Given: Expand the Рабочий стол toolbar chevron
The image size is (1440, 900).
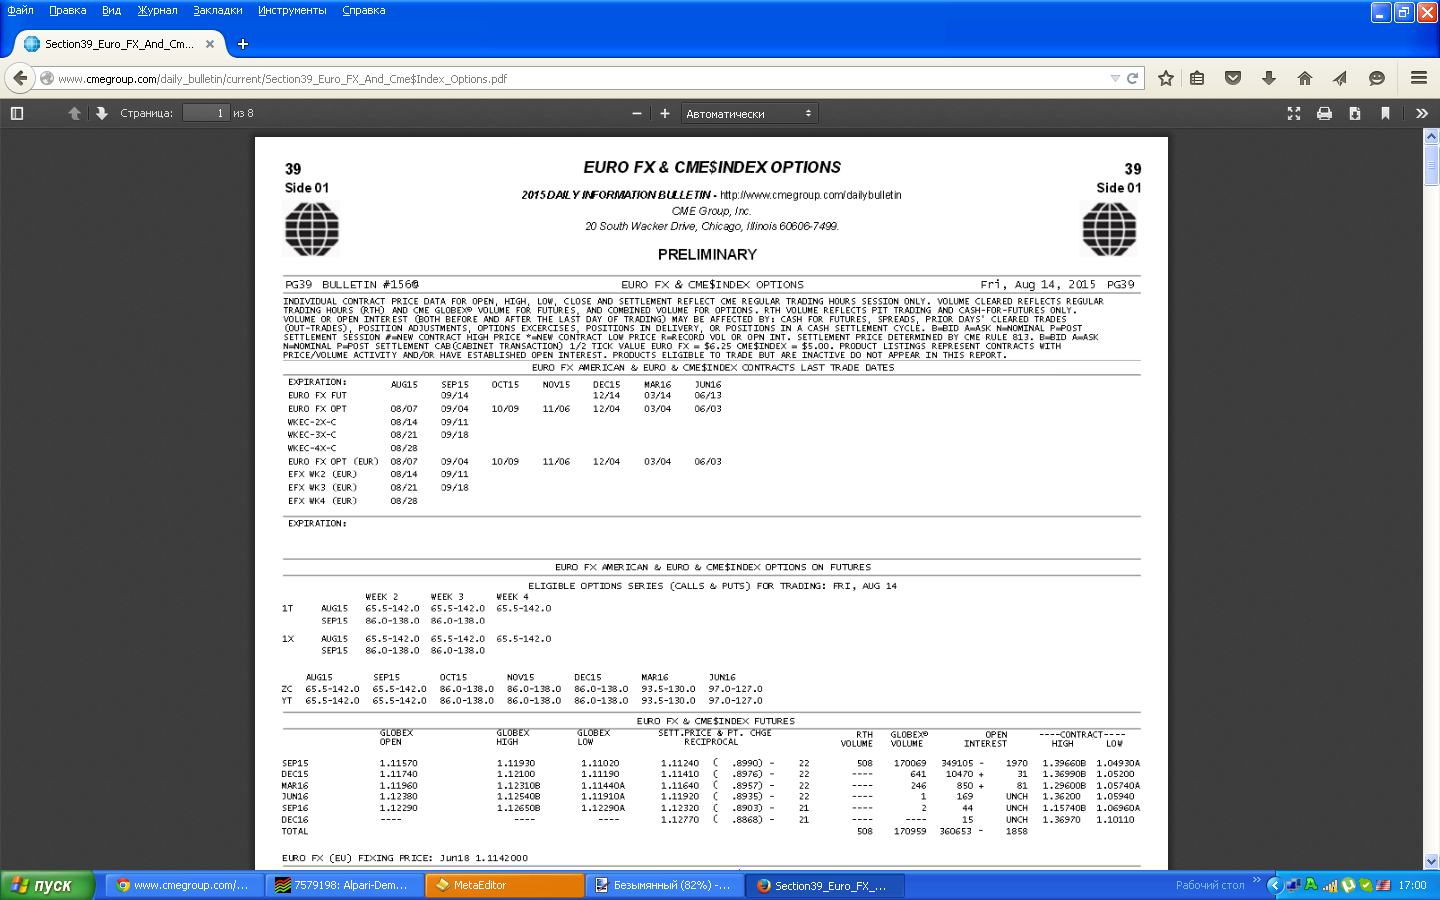Looking at the screenshot, I should point(1257,880).
